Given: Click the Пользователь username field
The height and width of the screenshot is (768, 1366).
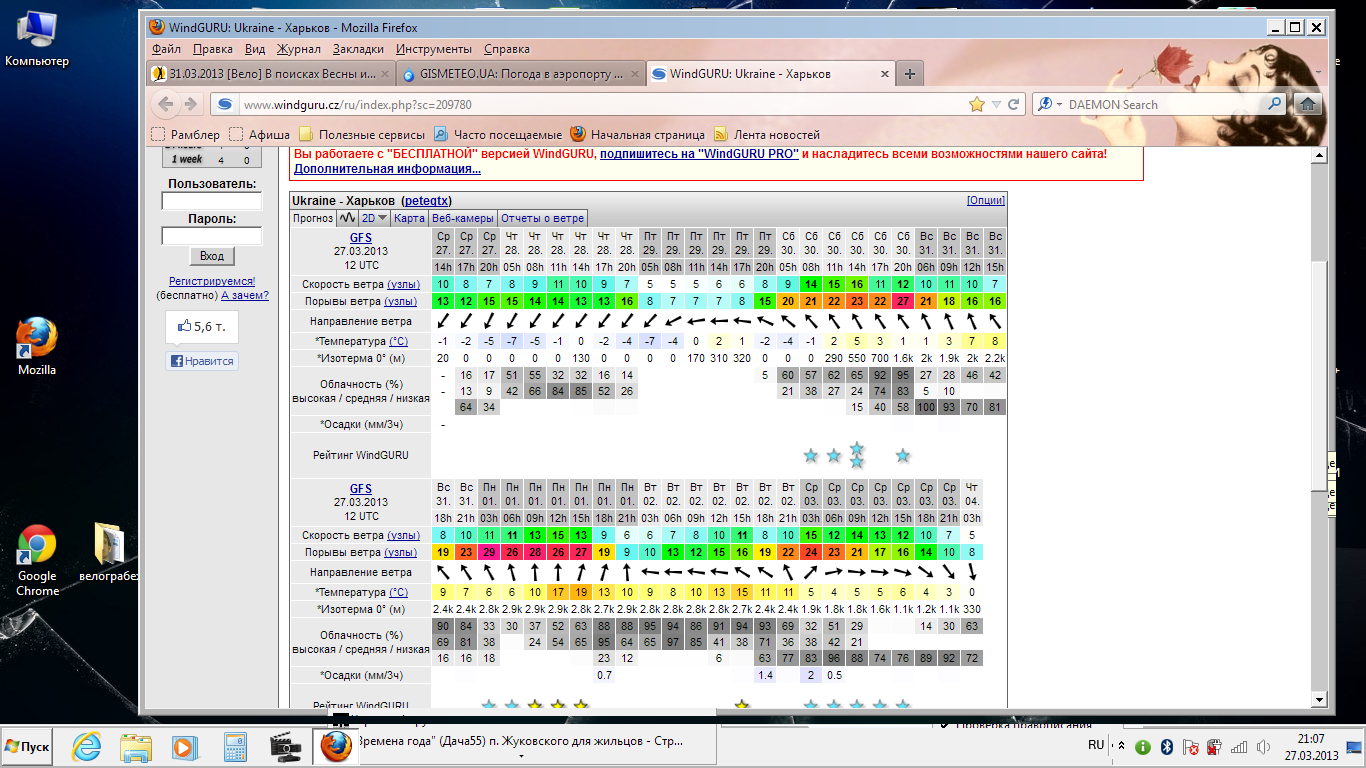Looking at the screenshot, I should tap(211, 201).
